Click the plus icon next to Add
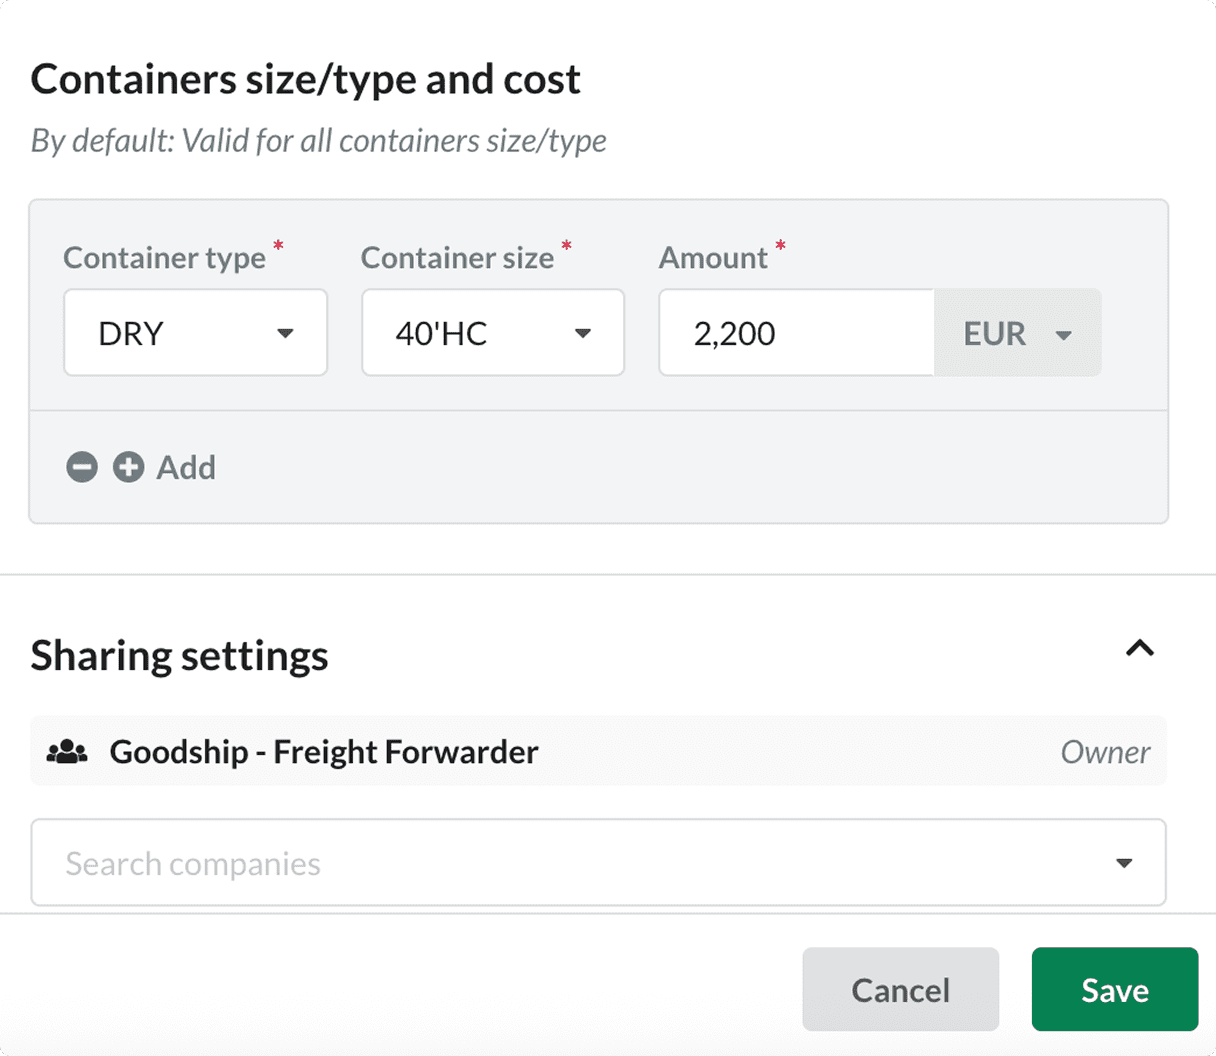Screen dimensions: 1216x1056 coord(128,467)
